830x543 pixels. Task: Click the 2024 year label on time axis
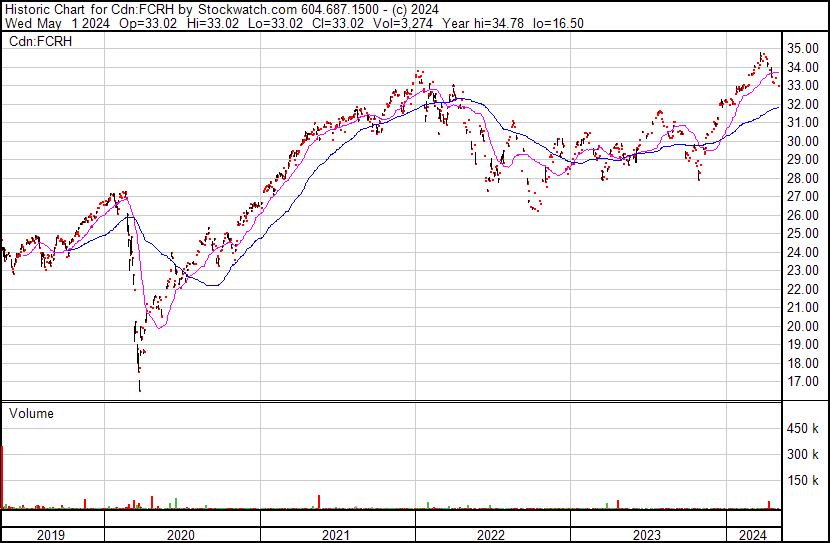pyautogui.click(x=753, y=535)
